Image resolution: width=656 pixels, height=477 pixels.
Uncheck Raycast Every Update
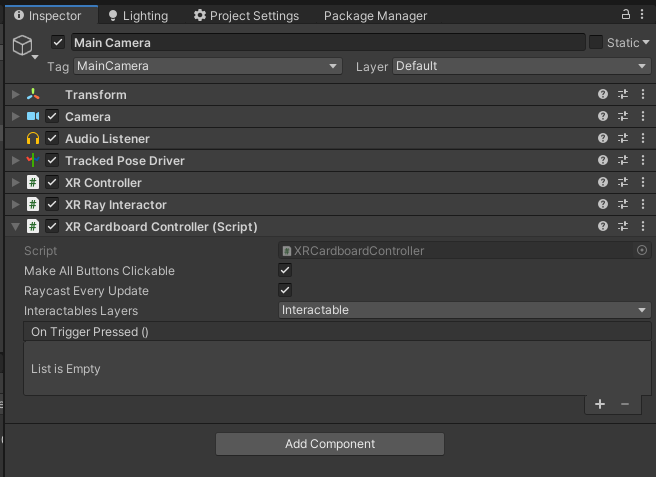pyautogui.click(x=285, y=290)
